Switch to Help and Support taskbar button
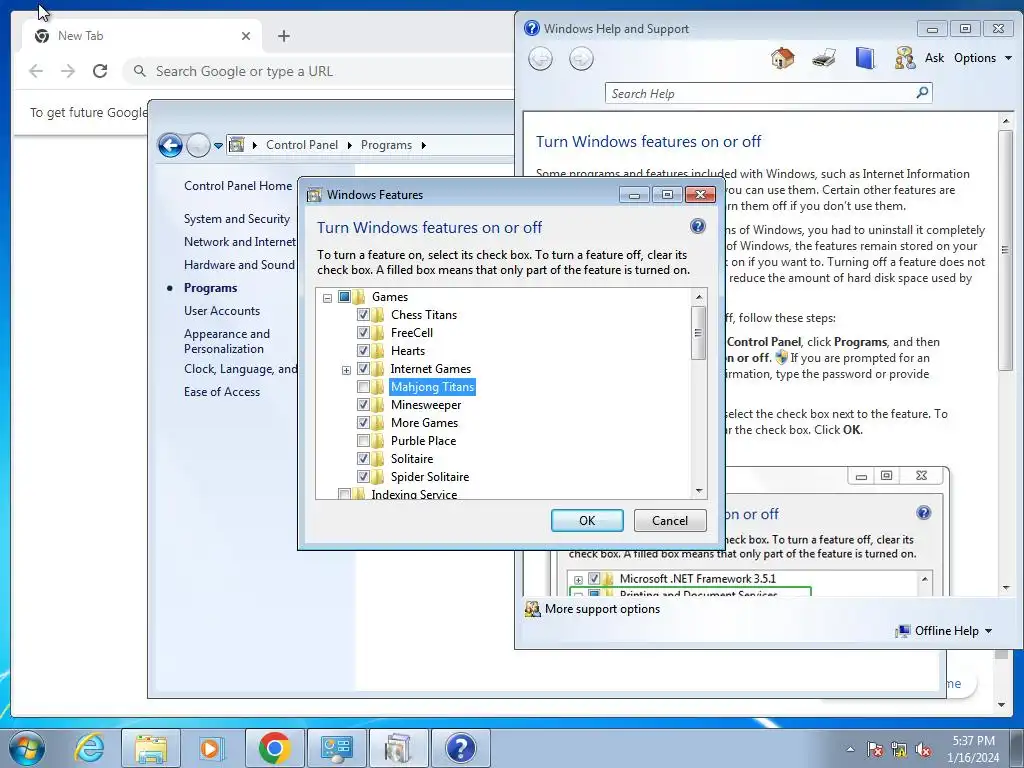1024x768 pixels. point(460,748)
